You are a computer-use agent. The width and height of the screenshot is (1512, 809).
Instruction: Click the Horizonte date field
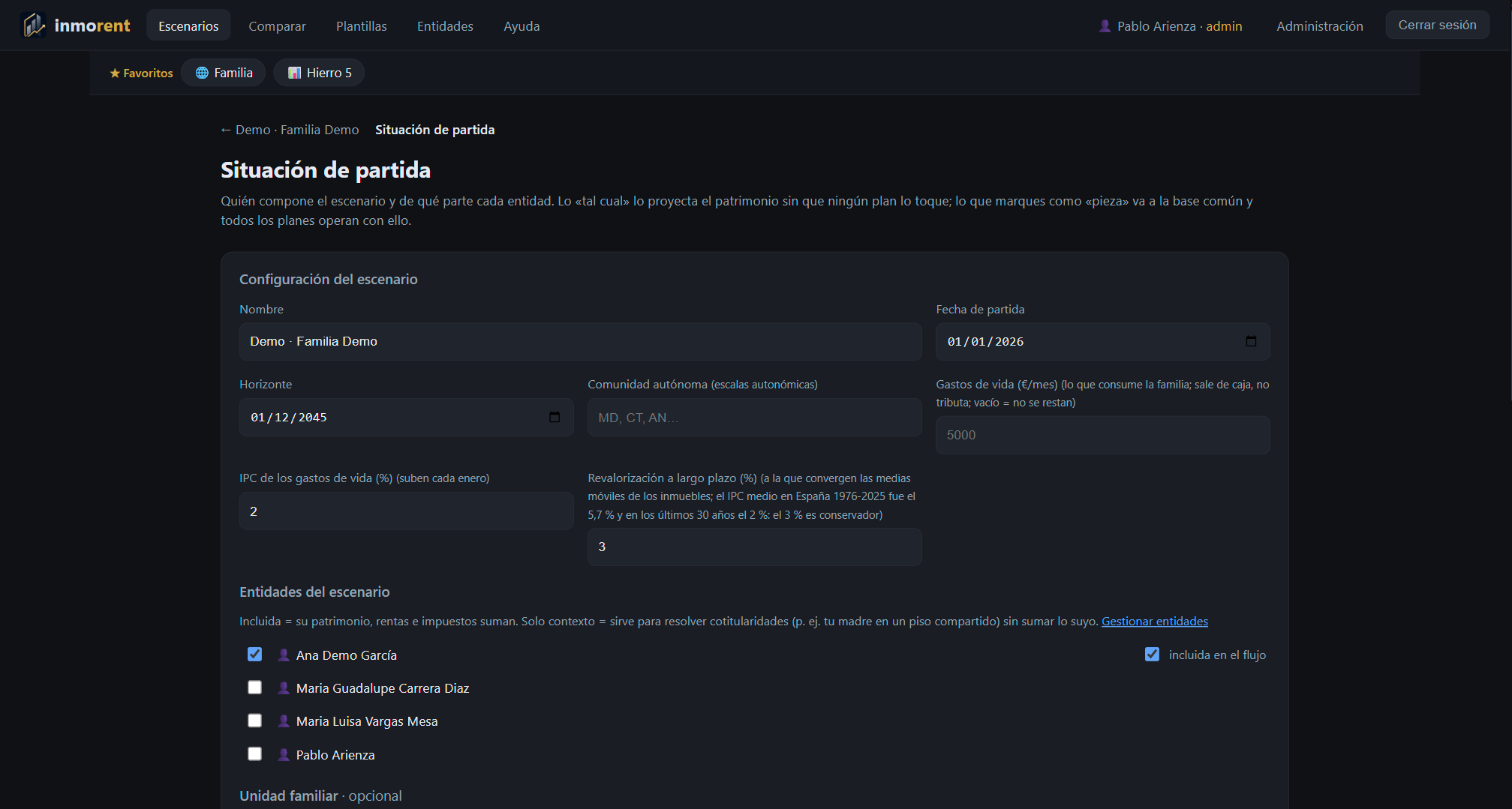pyautogui.click(x=407, y=417)
